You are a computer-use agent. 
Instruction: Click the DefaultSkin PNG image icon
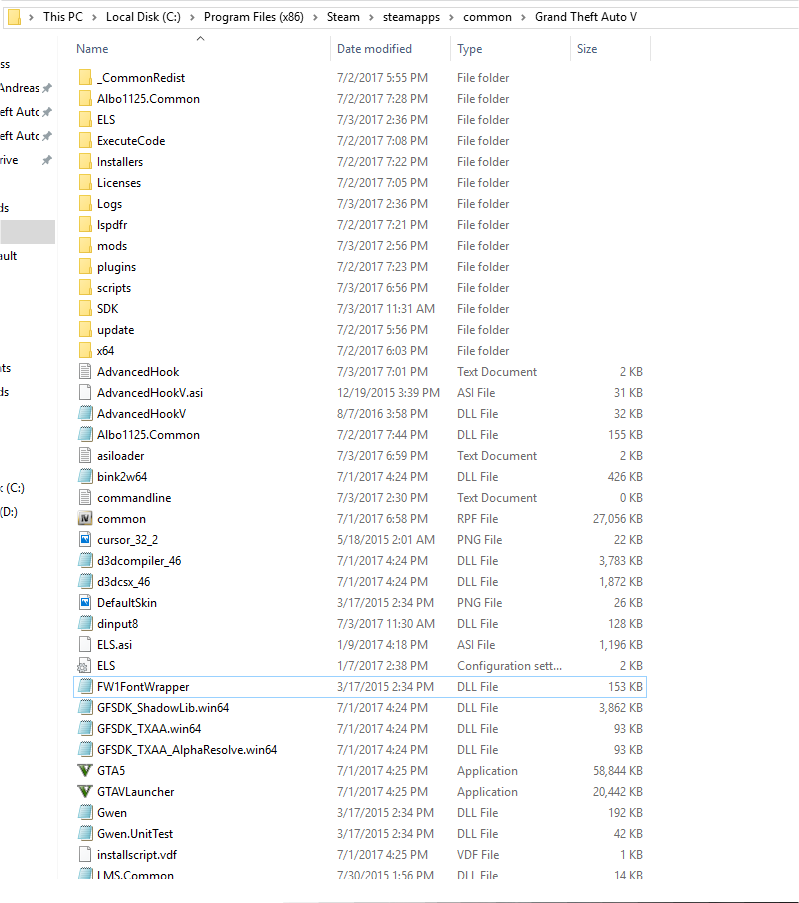tap(85, 603)
